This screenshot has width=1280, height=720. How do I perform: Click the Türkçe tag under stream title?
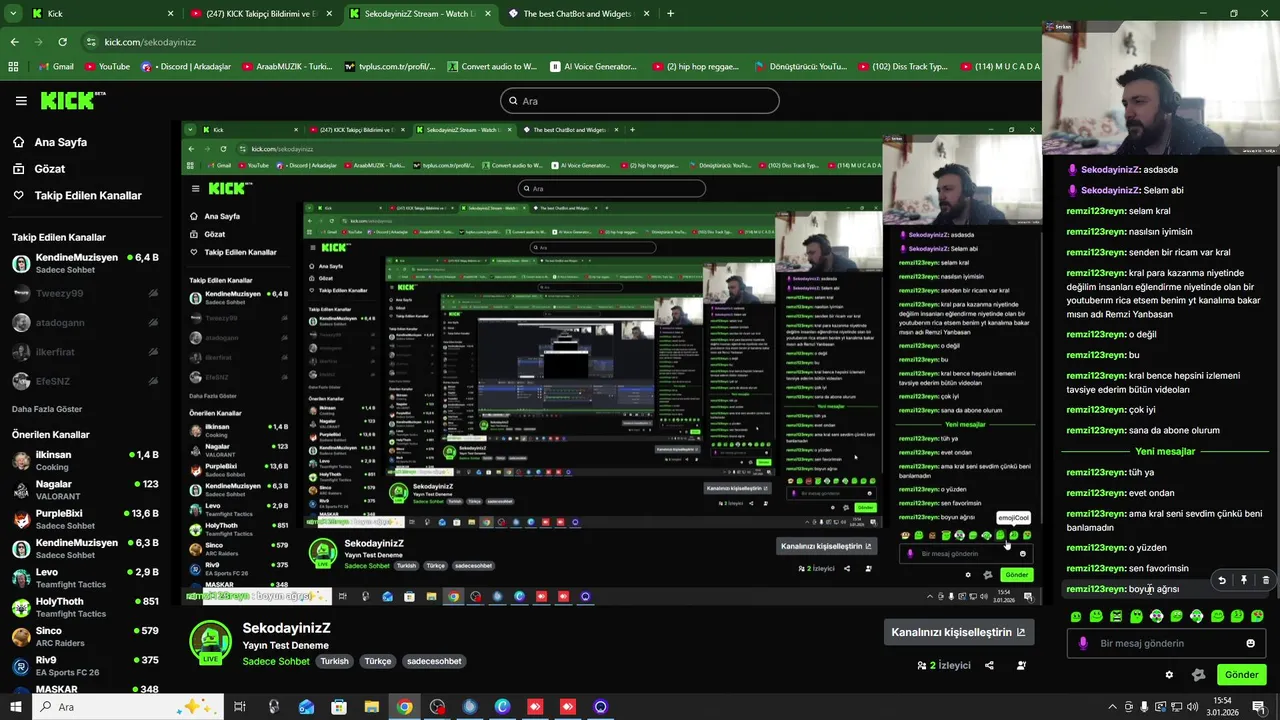pyautogui.click(x=378, y=661)
